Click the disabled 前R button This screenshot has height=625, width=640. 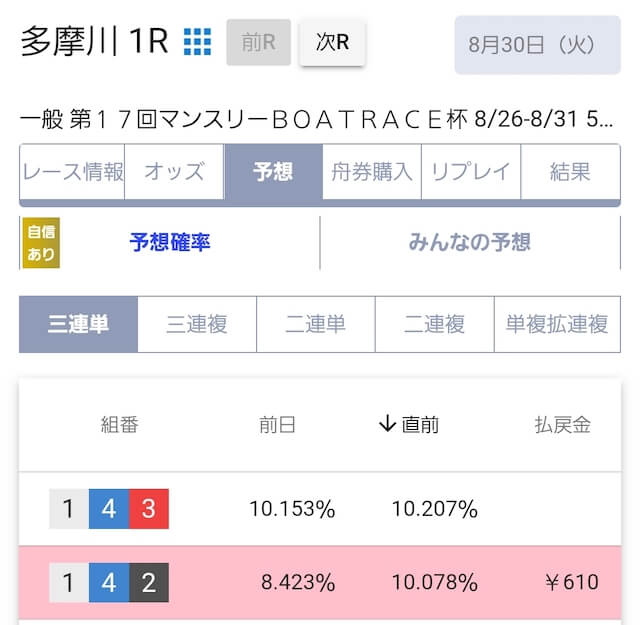pyautogui.click(x=259, y=42)
